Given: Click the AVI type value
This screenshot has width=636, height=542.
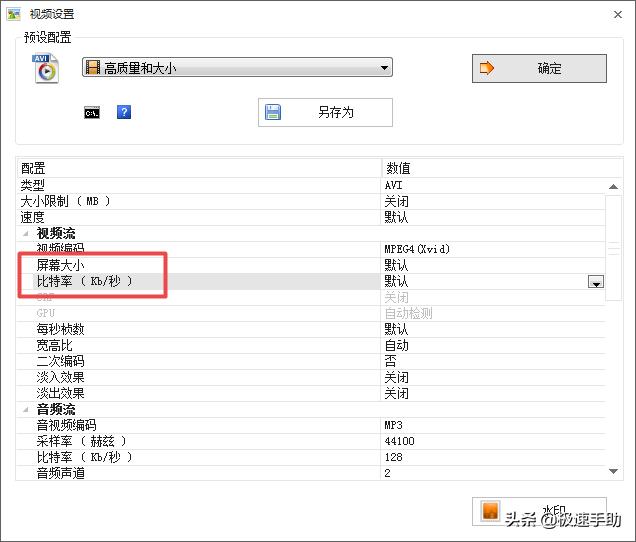Looking at the screenshot, I should pos(393,185).
